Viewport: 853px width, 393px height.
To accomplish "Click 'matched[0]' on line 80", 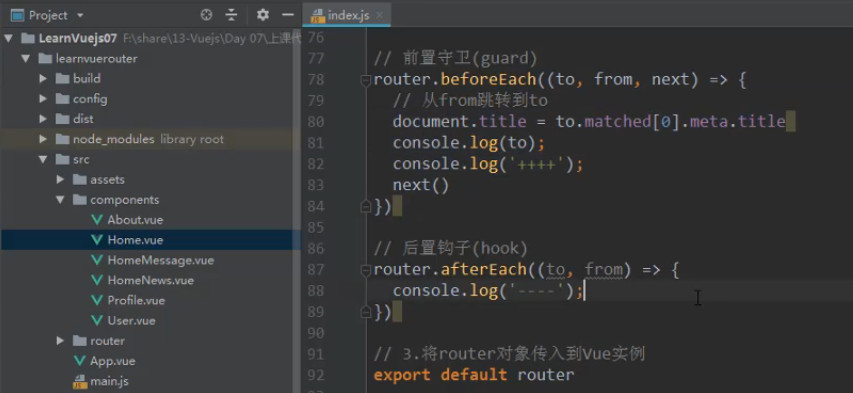I will 632,121.
